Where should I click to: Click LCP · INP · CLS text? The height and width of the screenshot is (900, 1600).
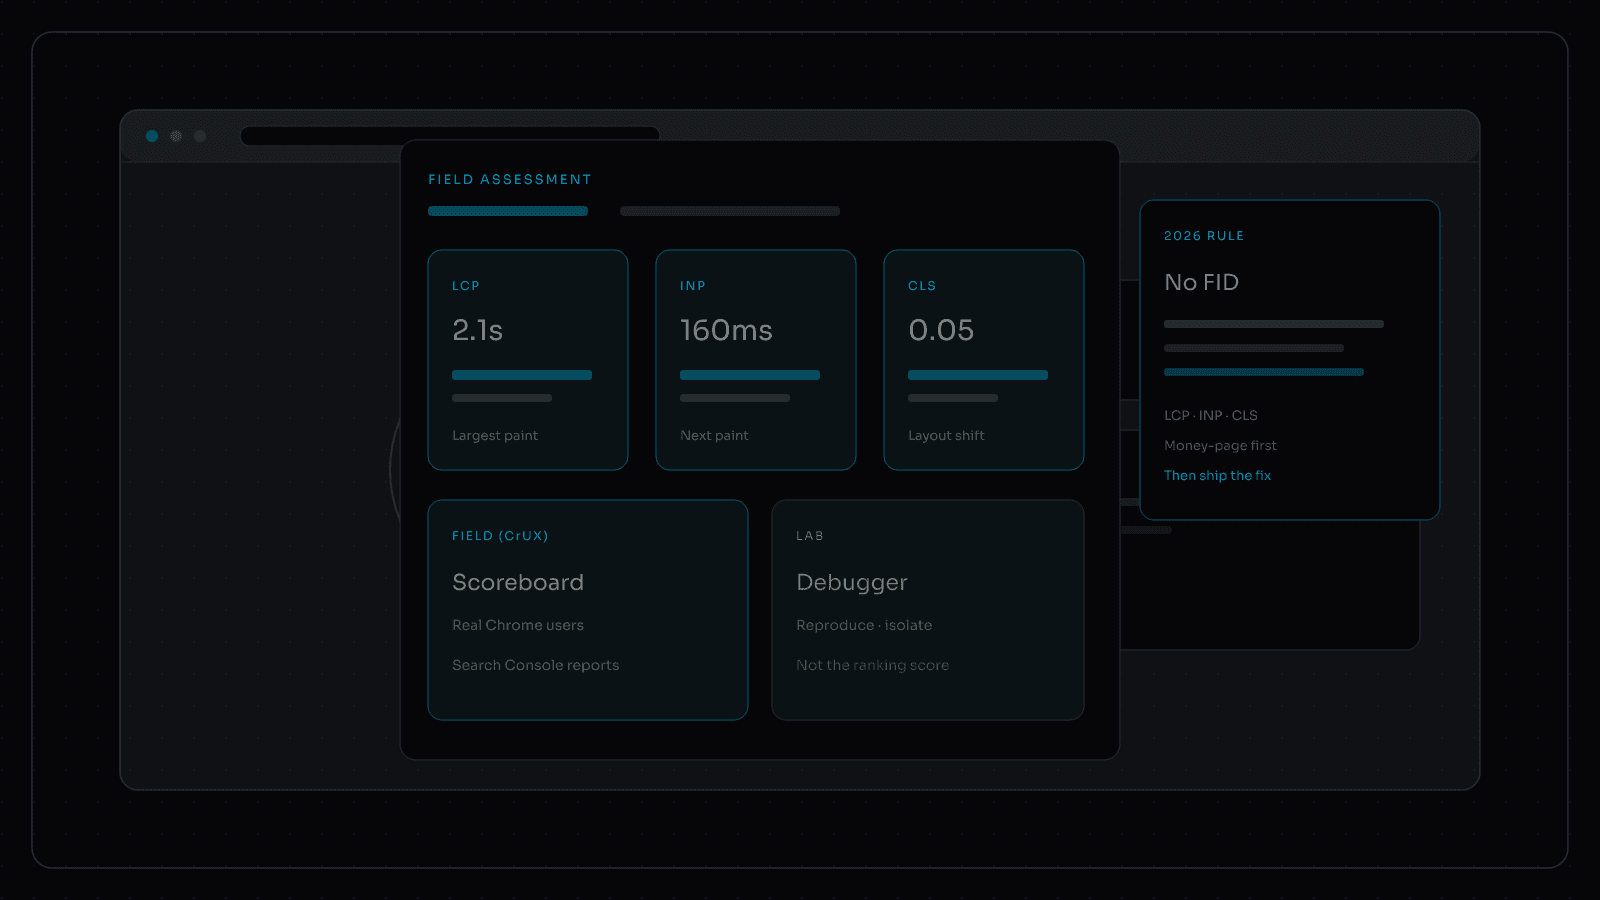(1211, 416)
